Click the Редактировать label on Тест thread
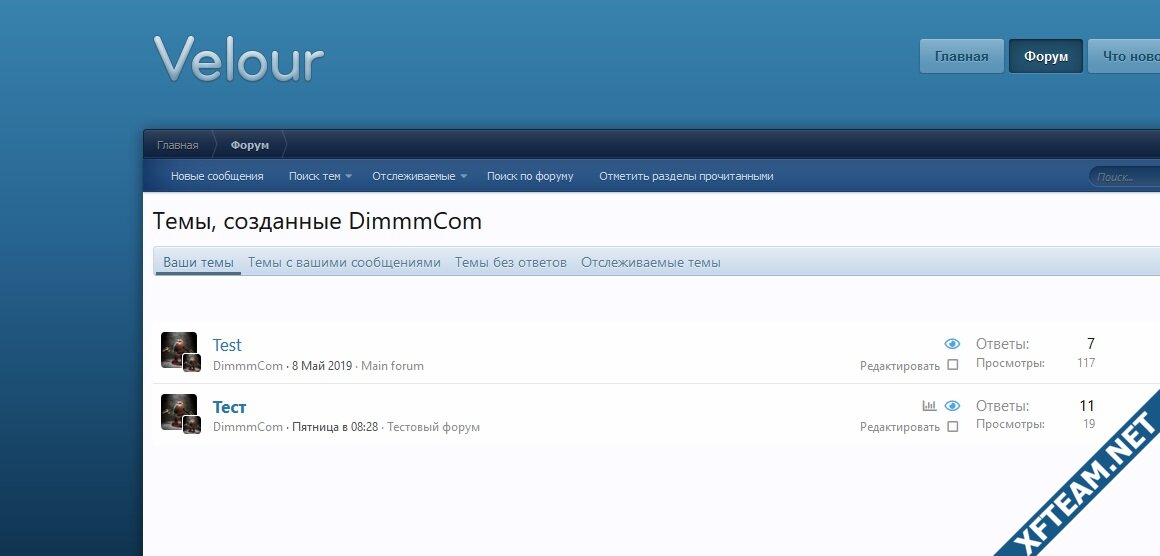Viewport: 1160px width, 556px height. (x=900, y=427)
